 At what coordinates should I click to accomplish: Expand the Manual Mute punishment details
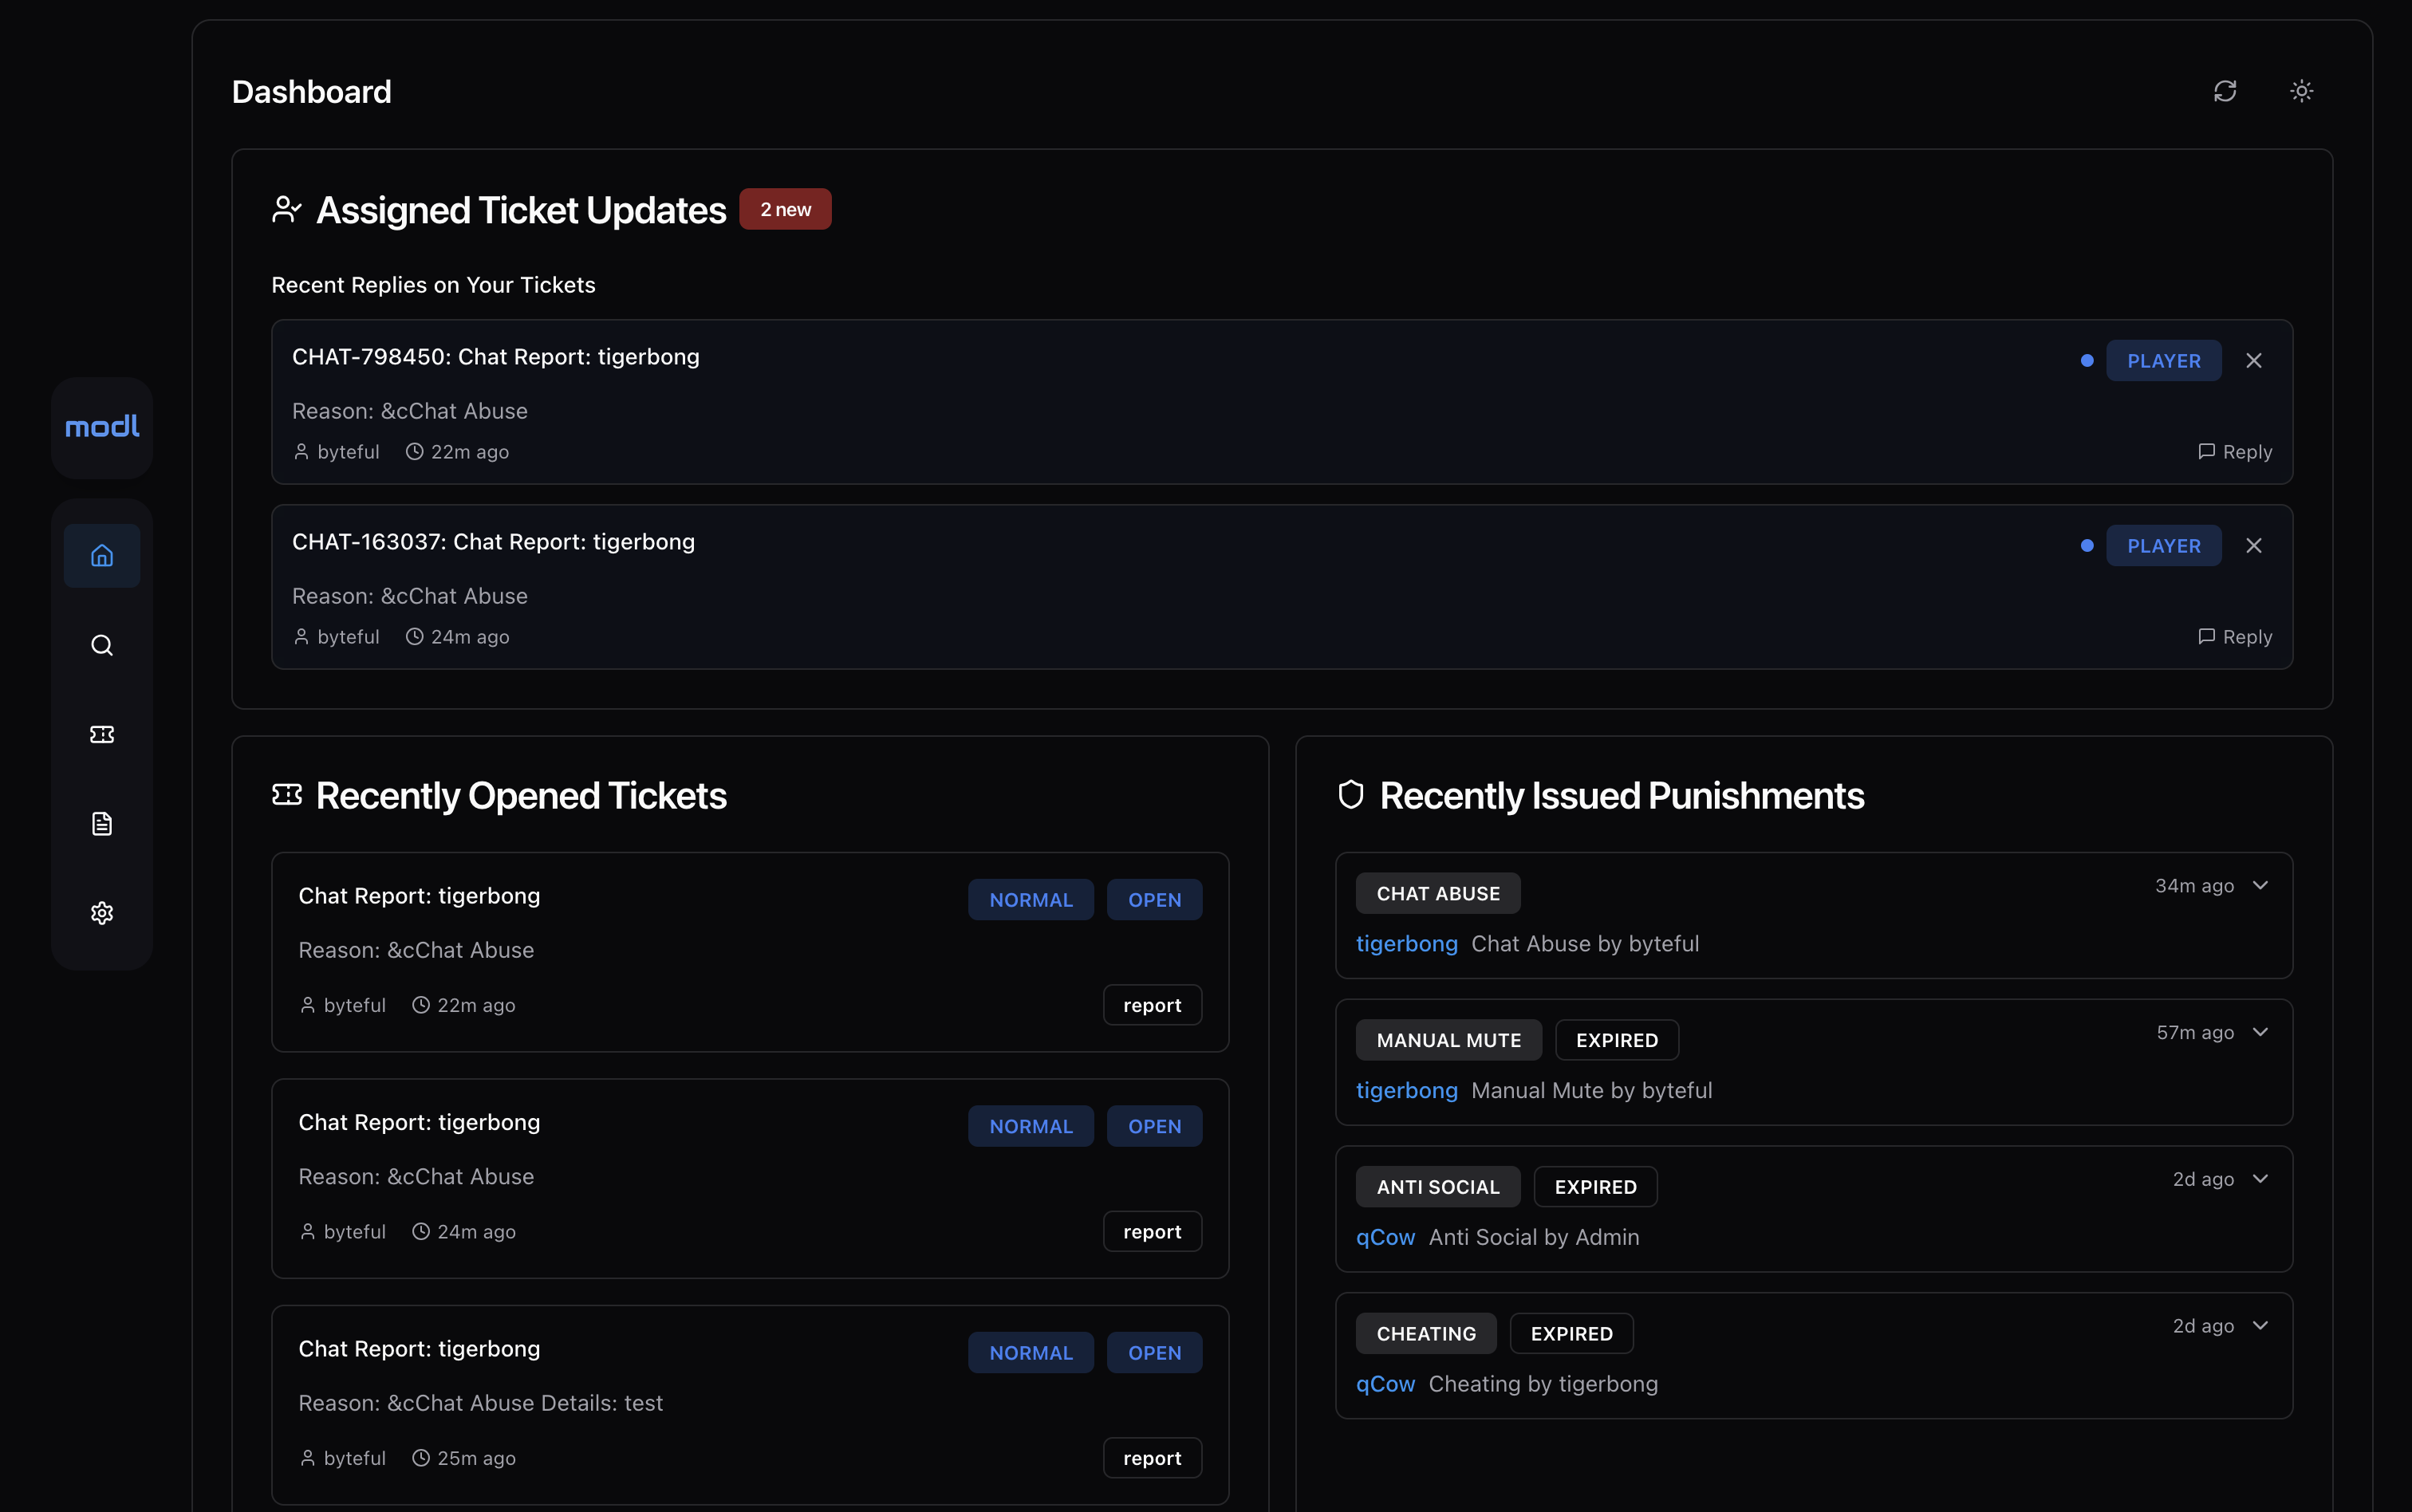(2261, 1032)
